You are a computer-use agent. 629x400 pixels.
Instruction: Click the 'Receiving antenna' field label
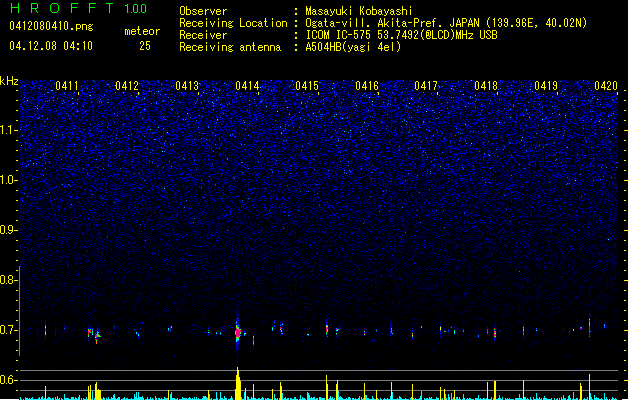coord(230,47)
